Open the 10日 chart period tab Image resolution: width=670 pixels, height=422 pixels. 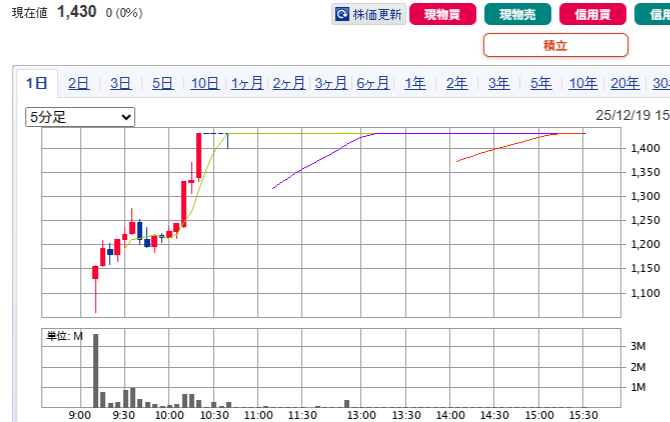[x=205, y=83]
